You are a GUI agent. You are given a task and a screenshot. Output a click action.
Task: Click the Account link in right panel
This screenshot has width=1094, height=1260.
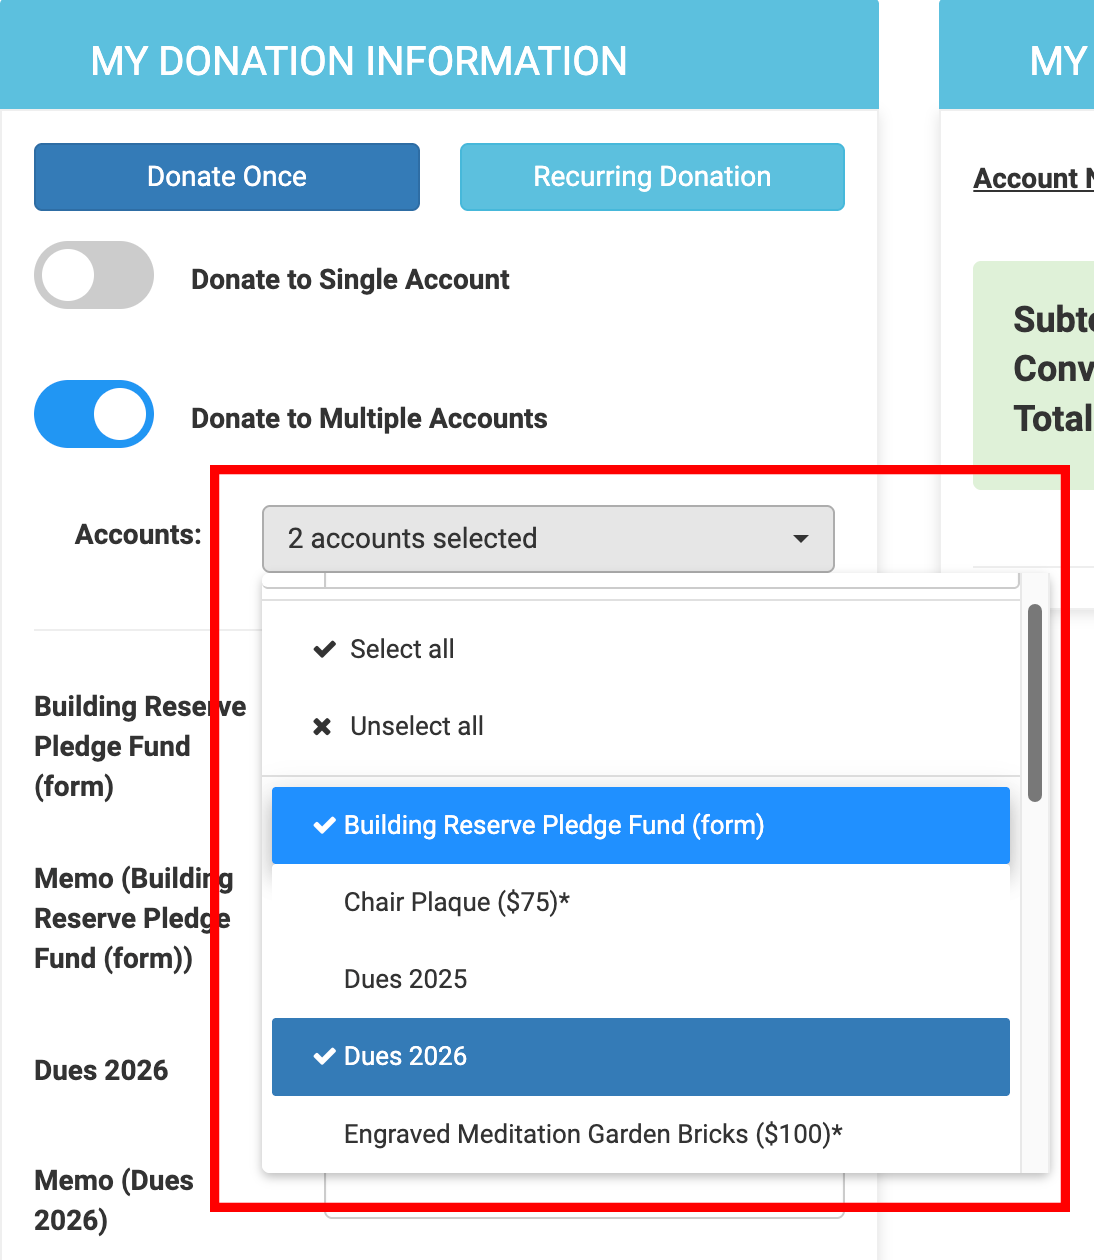coord(1032,179)
